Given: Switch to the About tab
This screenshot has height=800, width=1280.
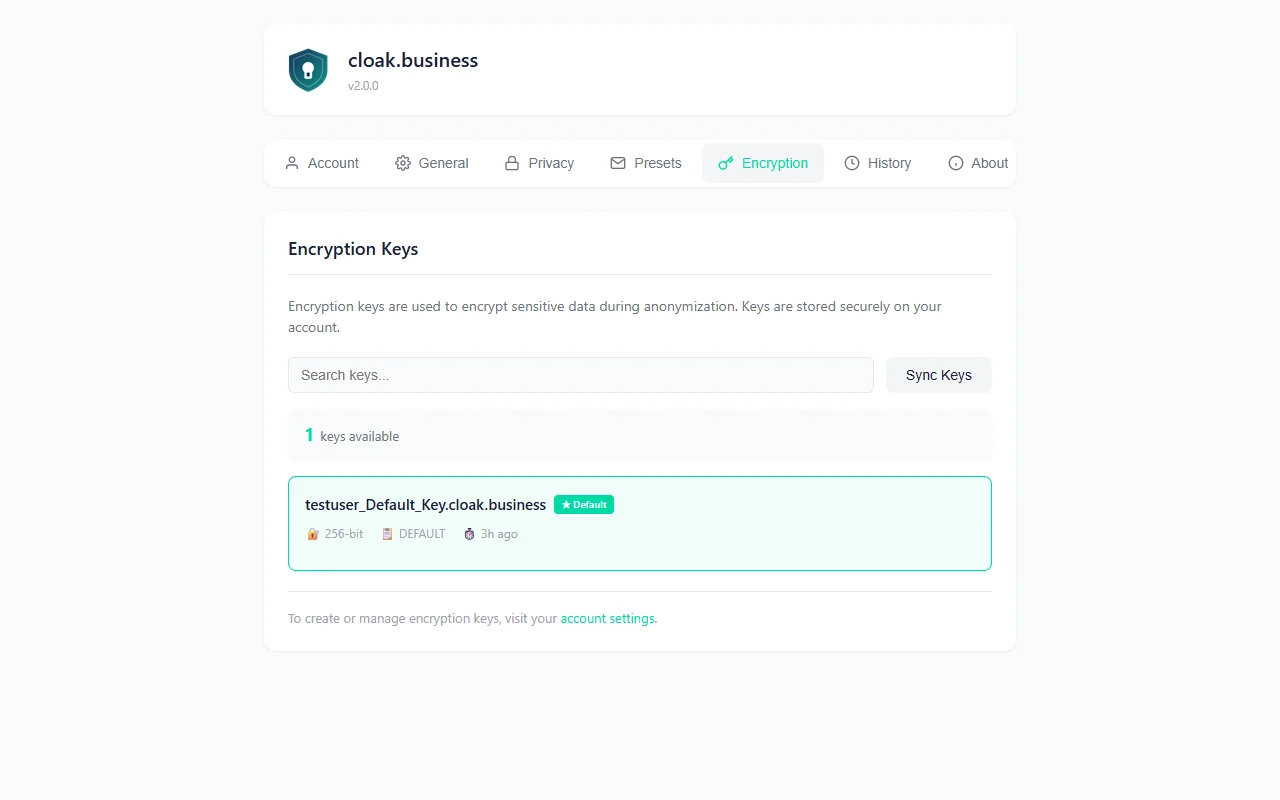Looking at the screenshot, I should [x=978, y=162].
